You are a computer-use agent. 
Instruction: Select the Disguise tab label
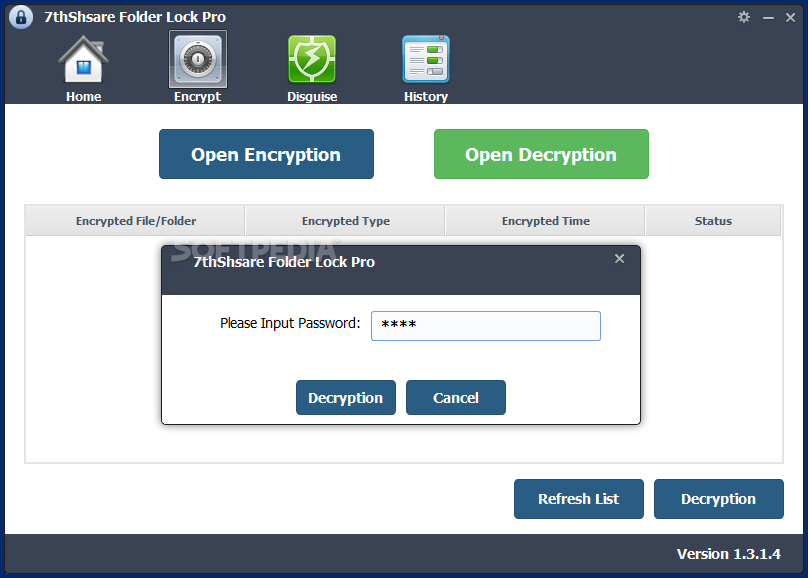(312, 97)
